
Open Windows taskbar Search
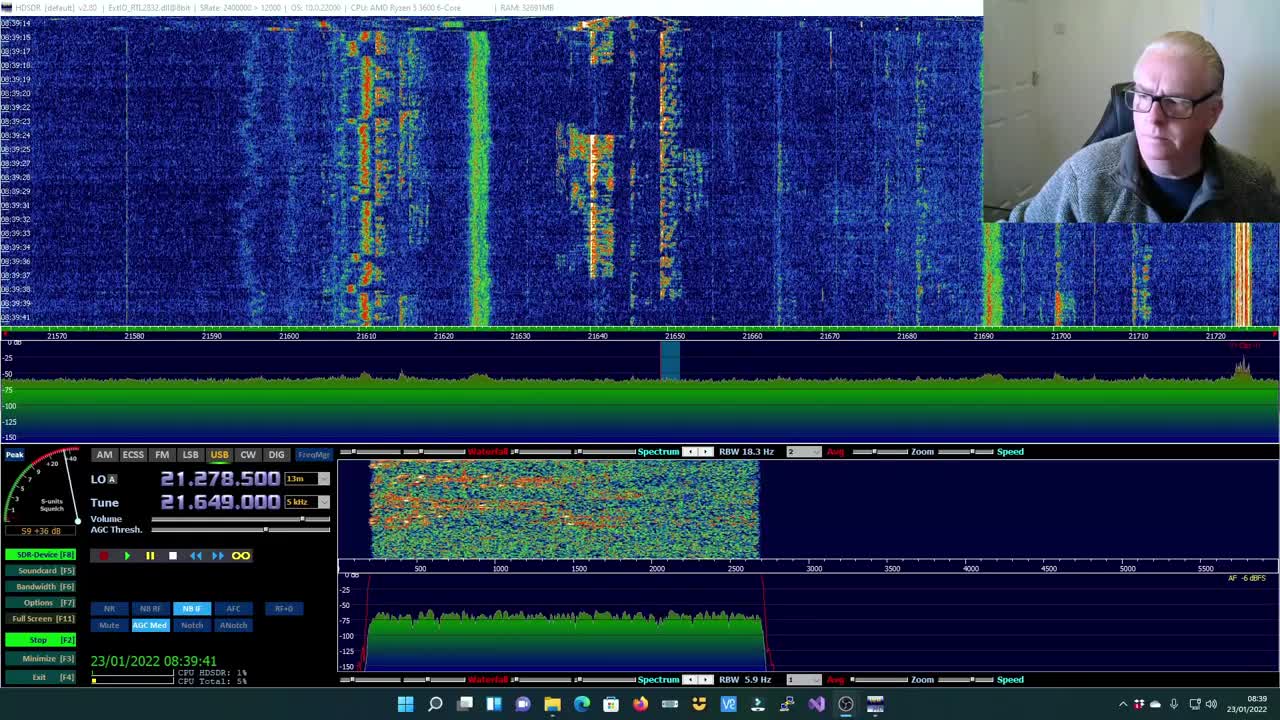coord(435,704)
